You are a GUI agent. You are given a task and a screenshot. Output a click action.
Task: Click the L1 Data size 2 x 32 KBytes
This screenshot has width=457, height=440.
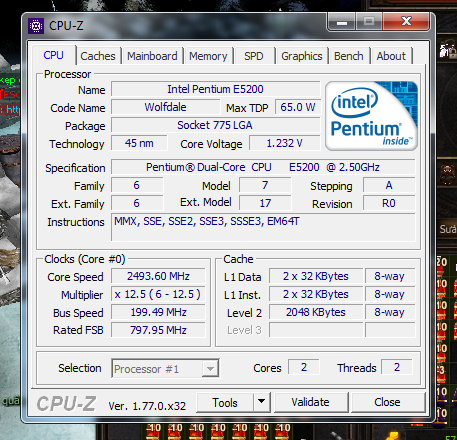[x=316, y=276]
